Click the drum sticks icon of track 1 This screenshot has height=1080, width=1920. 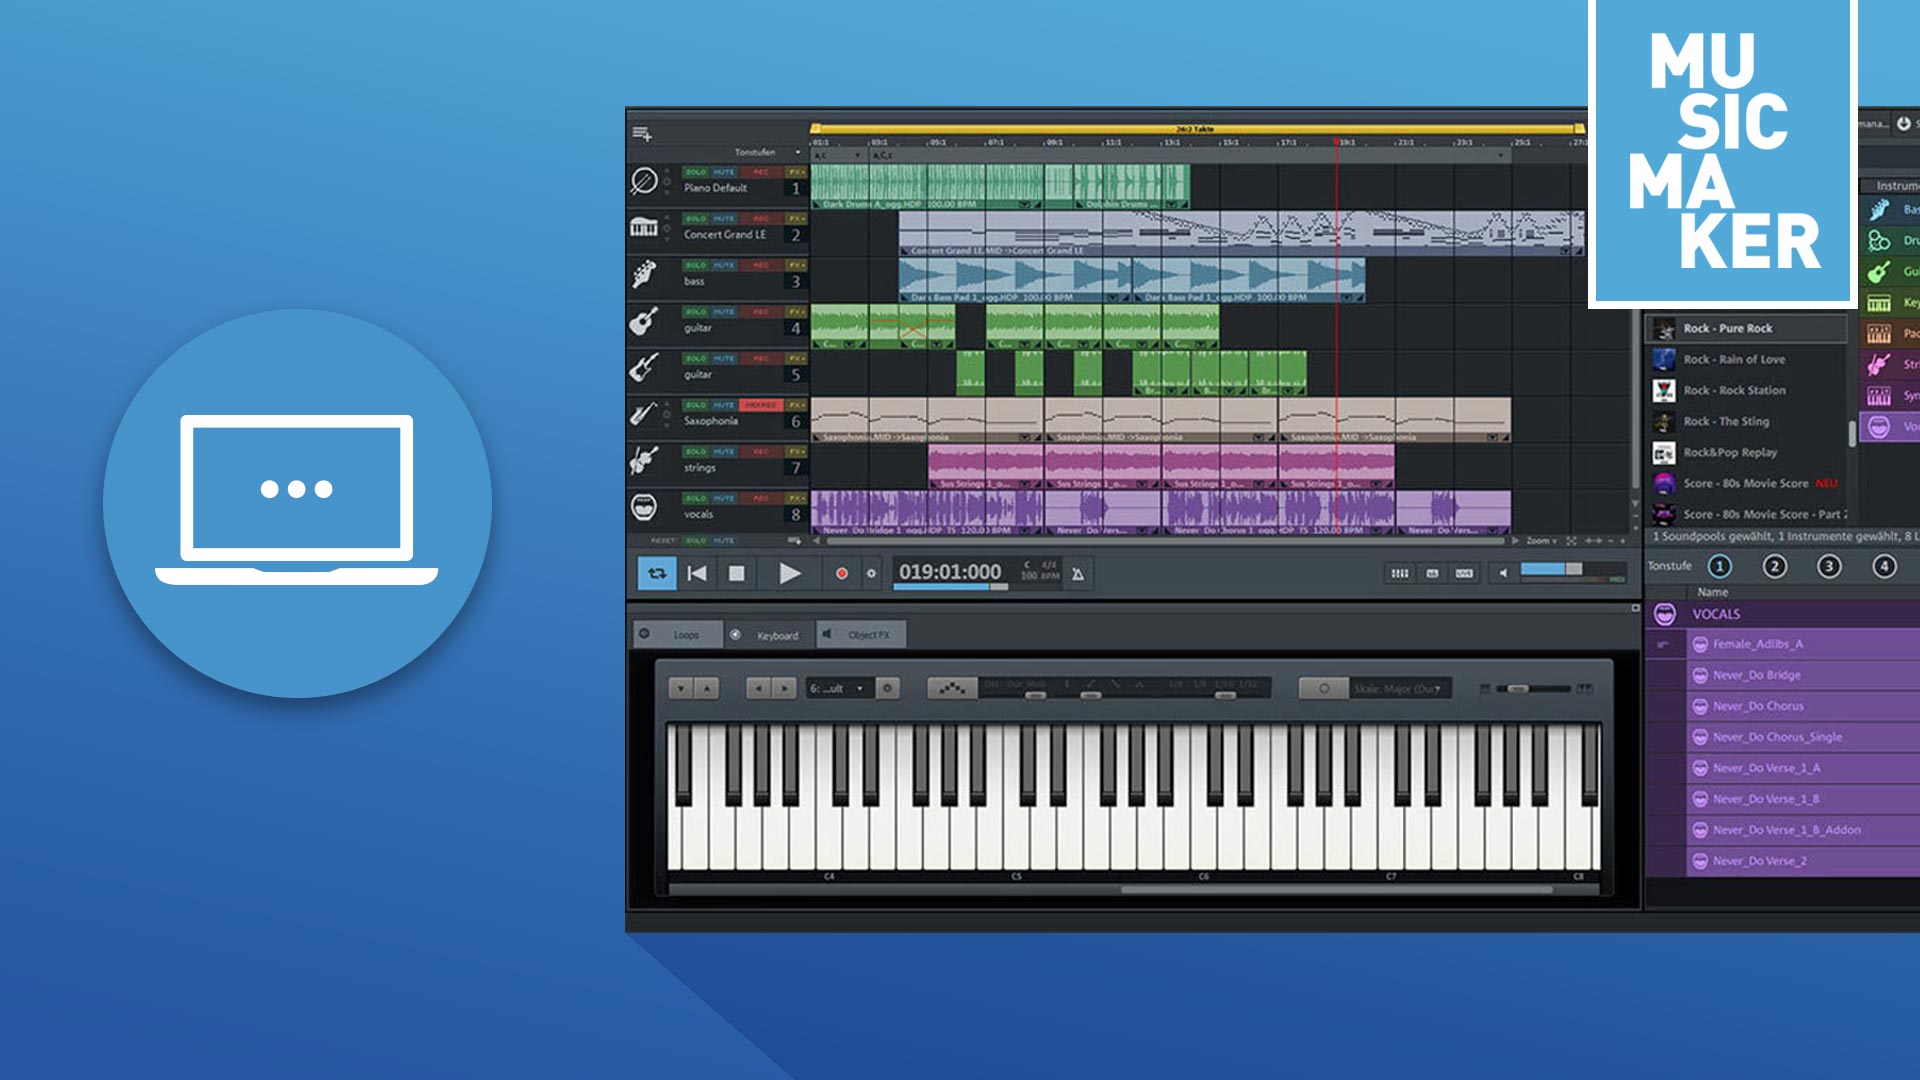click(x=644, y=181)
